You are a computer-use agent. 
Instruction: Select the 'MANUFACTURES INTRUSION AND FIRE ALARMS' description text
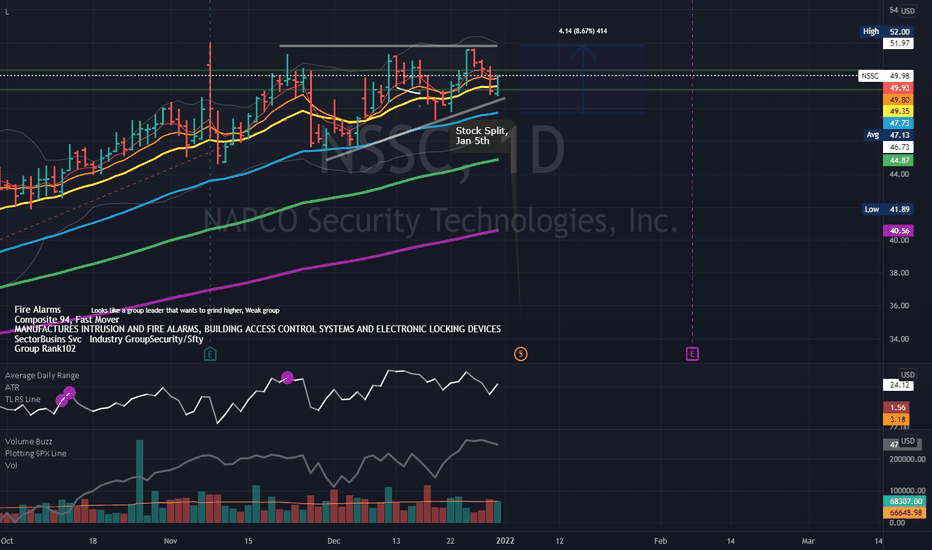[x=257, y=329]
